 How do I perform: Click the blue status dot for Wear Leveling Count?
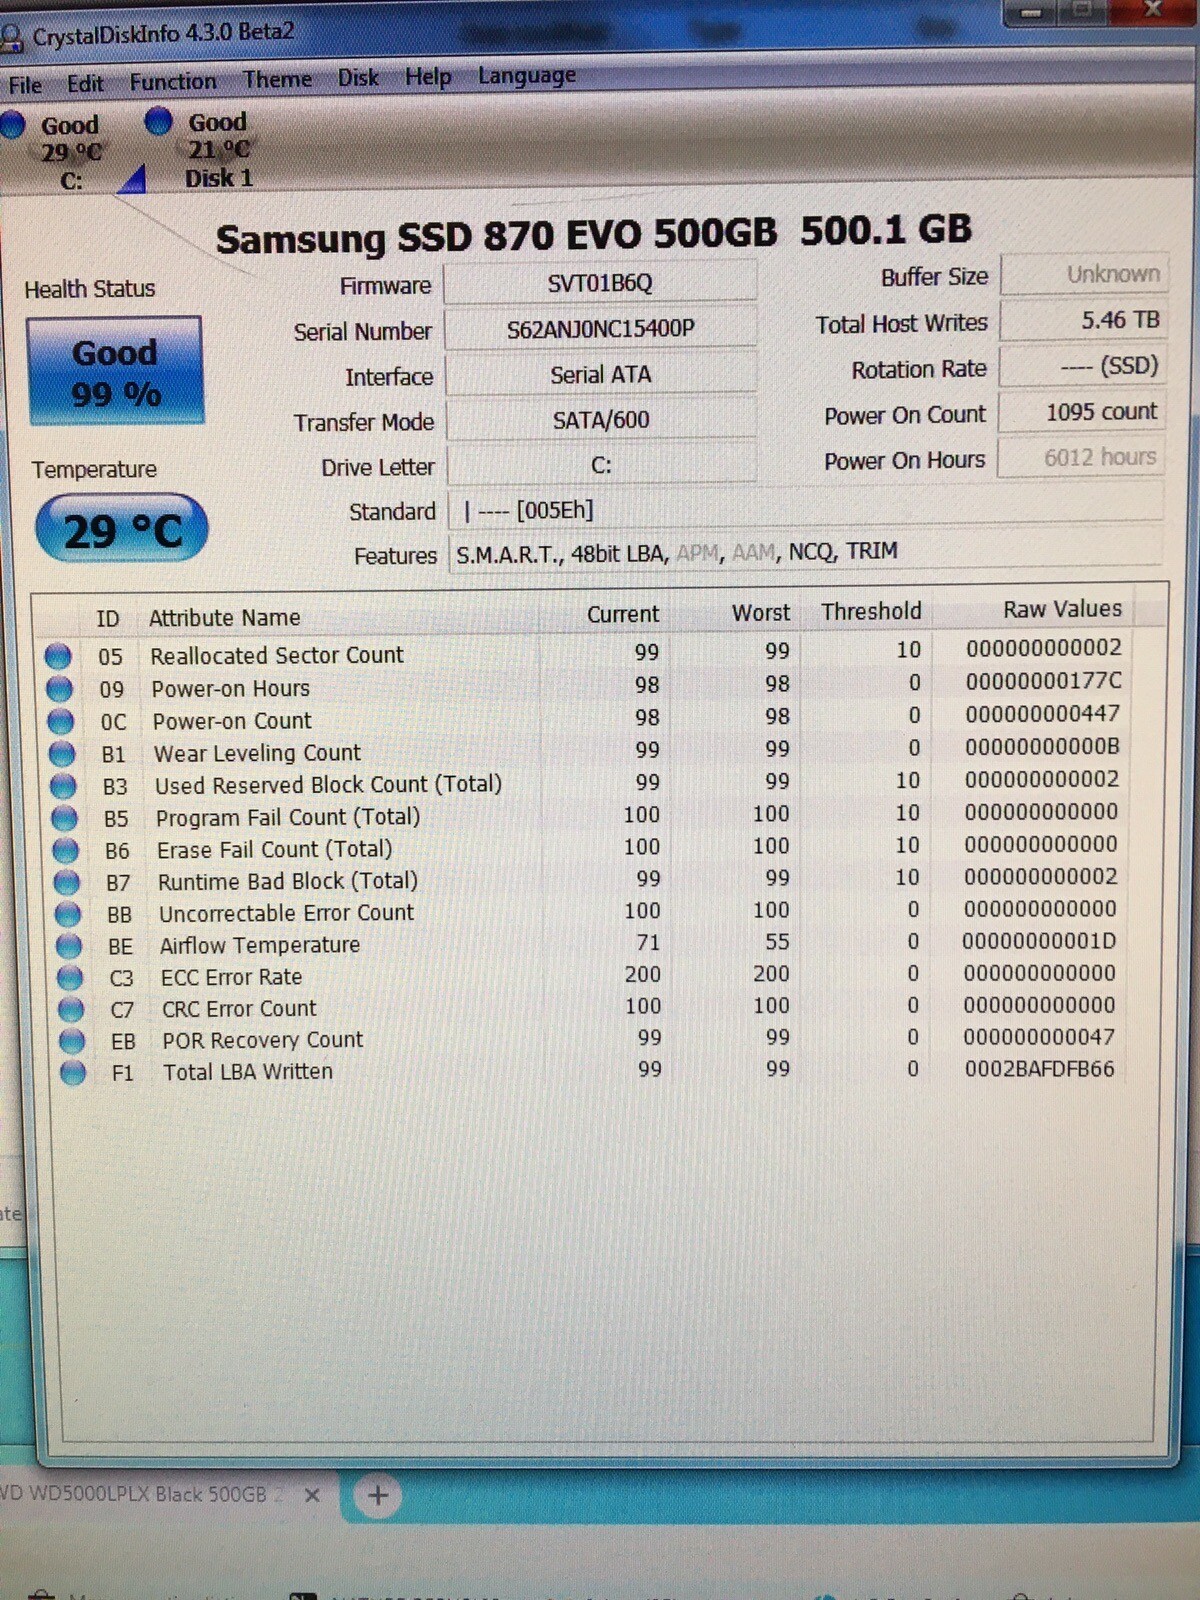[x=62, y=753]
